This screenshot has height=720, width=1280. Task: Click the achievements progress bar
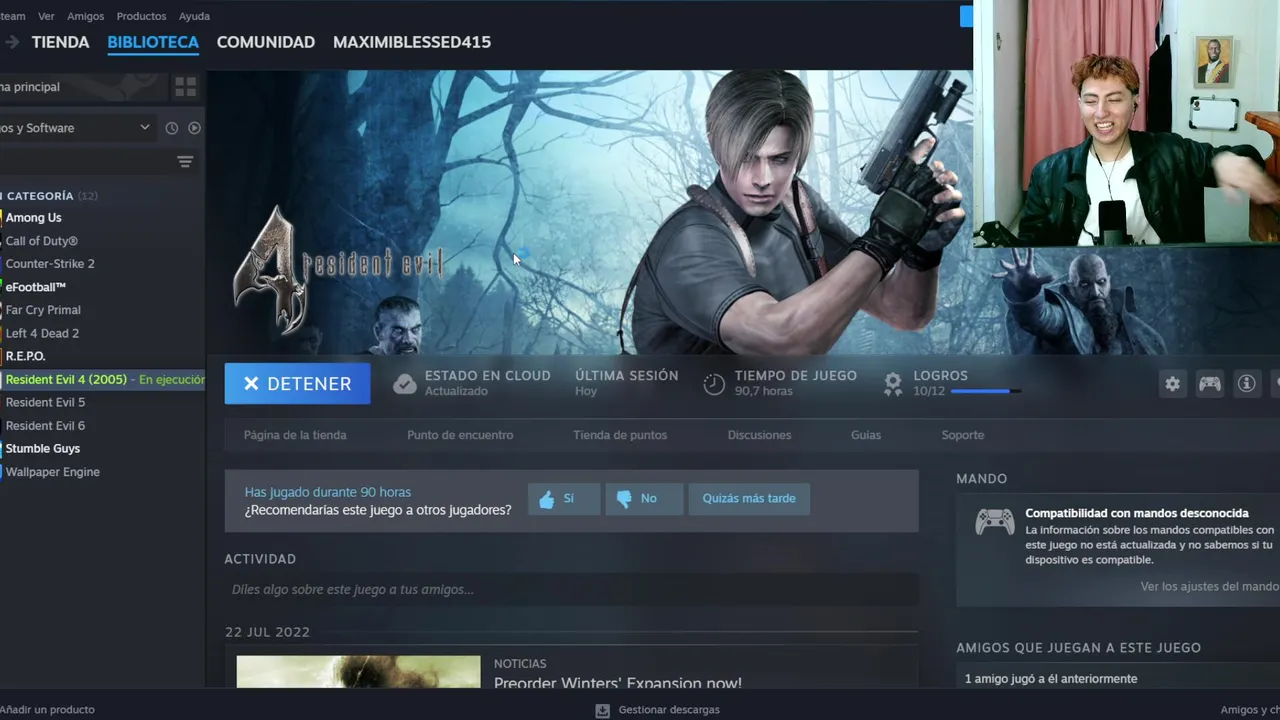point(986,391)
